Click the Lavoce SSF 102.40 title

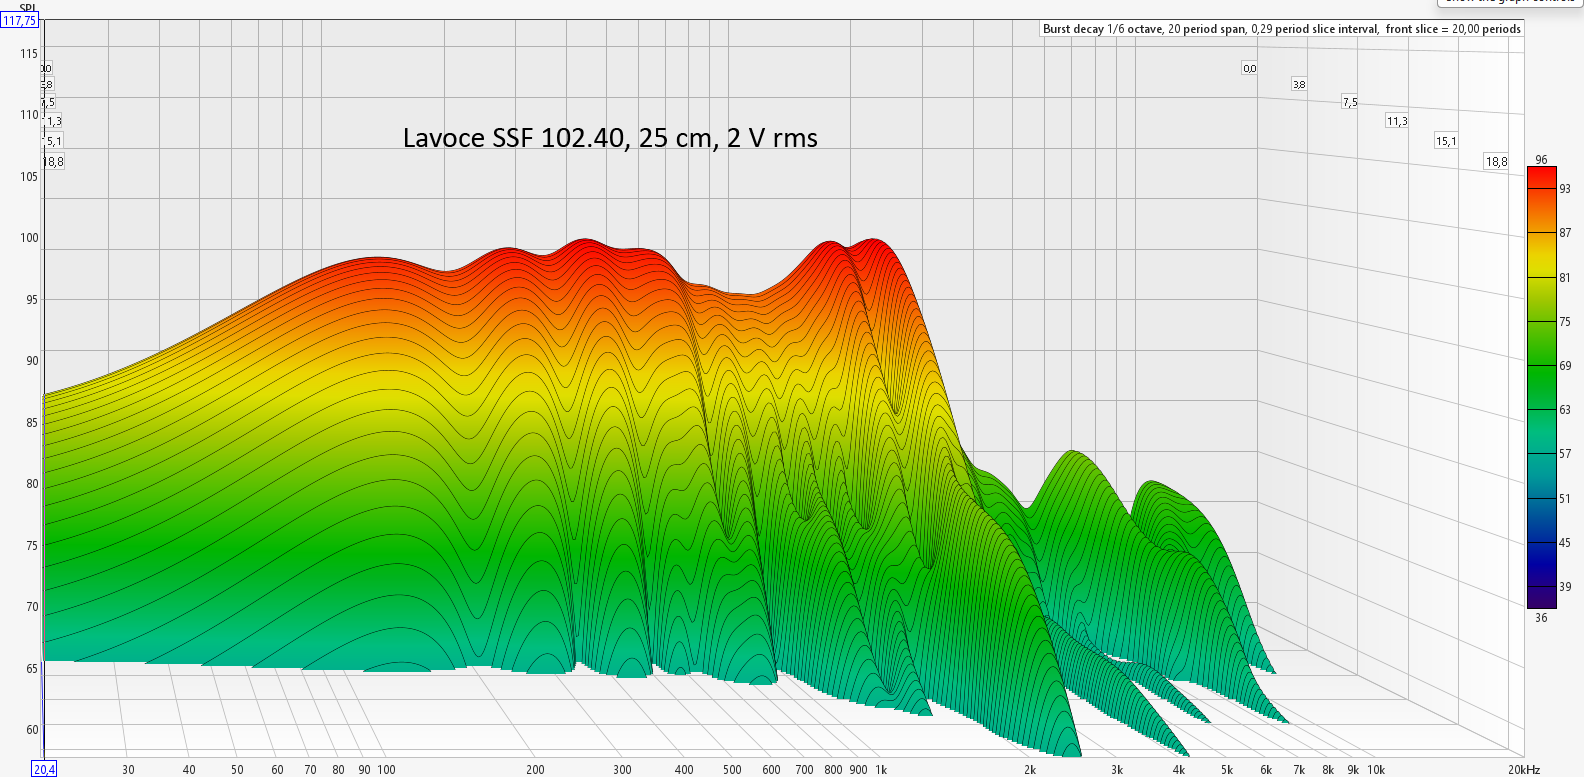(610, 138)
